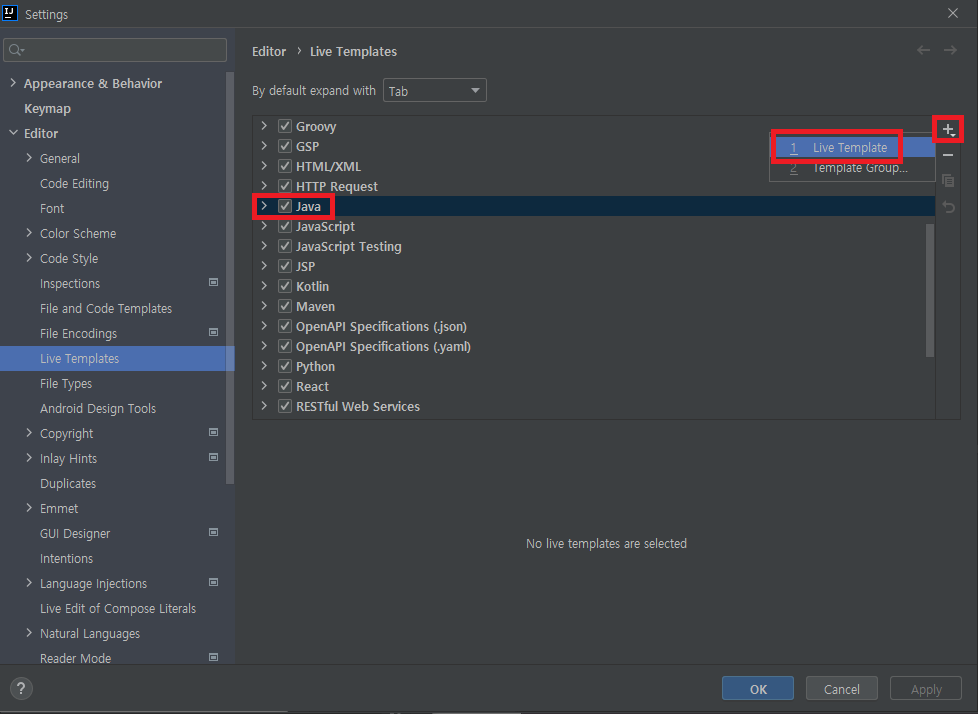Click the project-level icon beside Copyright
The width and height of the screenshot is (978, 714).
coord(213,432)
